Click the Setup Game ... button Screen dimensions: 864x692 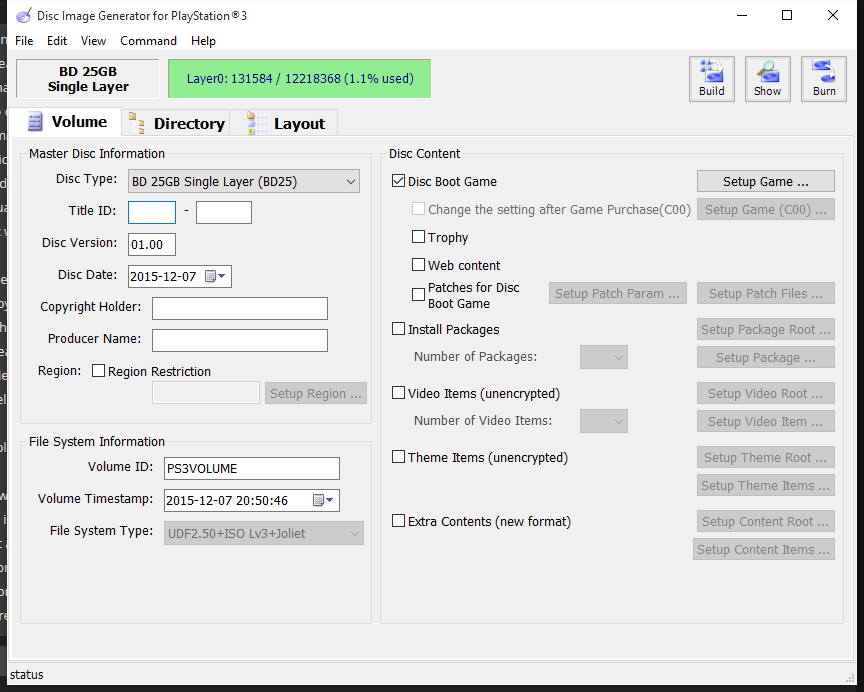[x=766, y=181]
